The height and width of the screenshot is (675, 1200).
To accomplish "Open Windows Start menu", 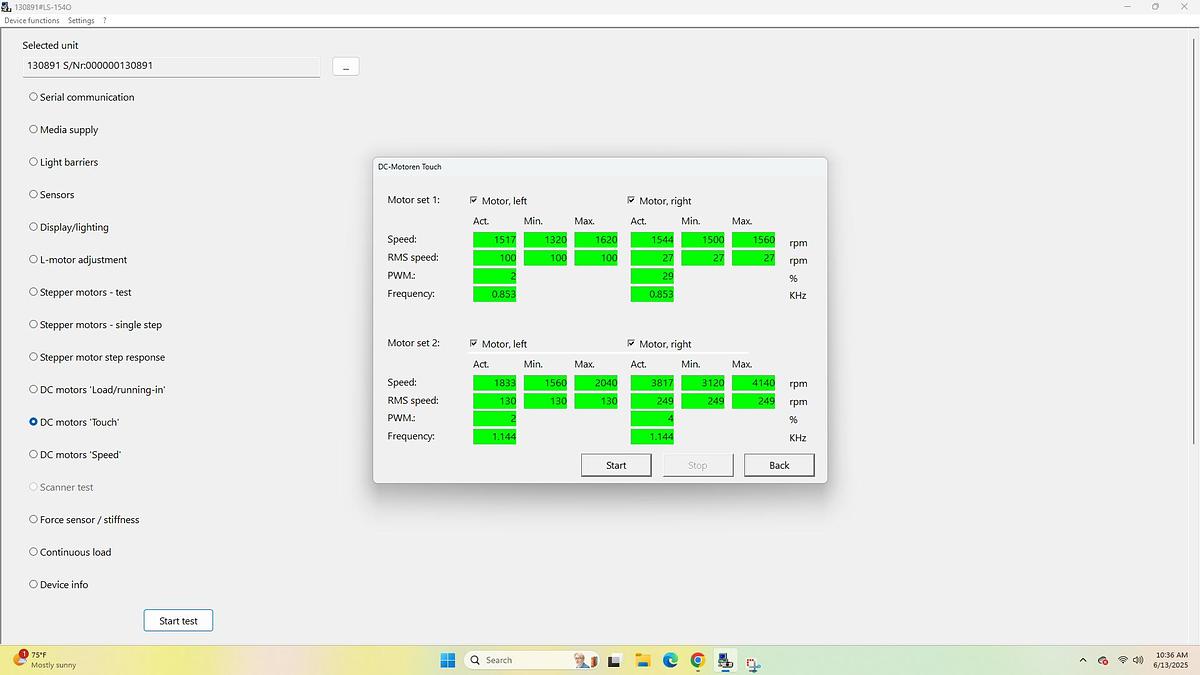I will click(x=447, y=660).
